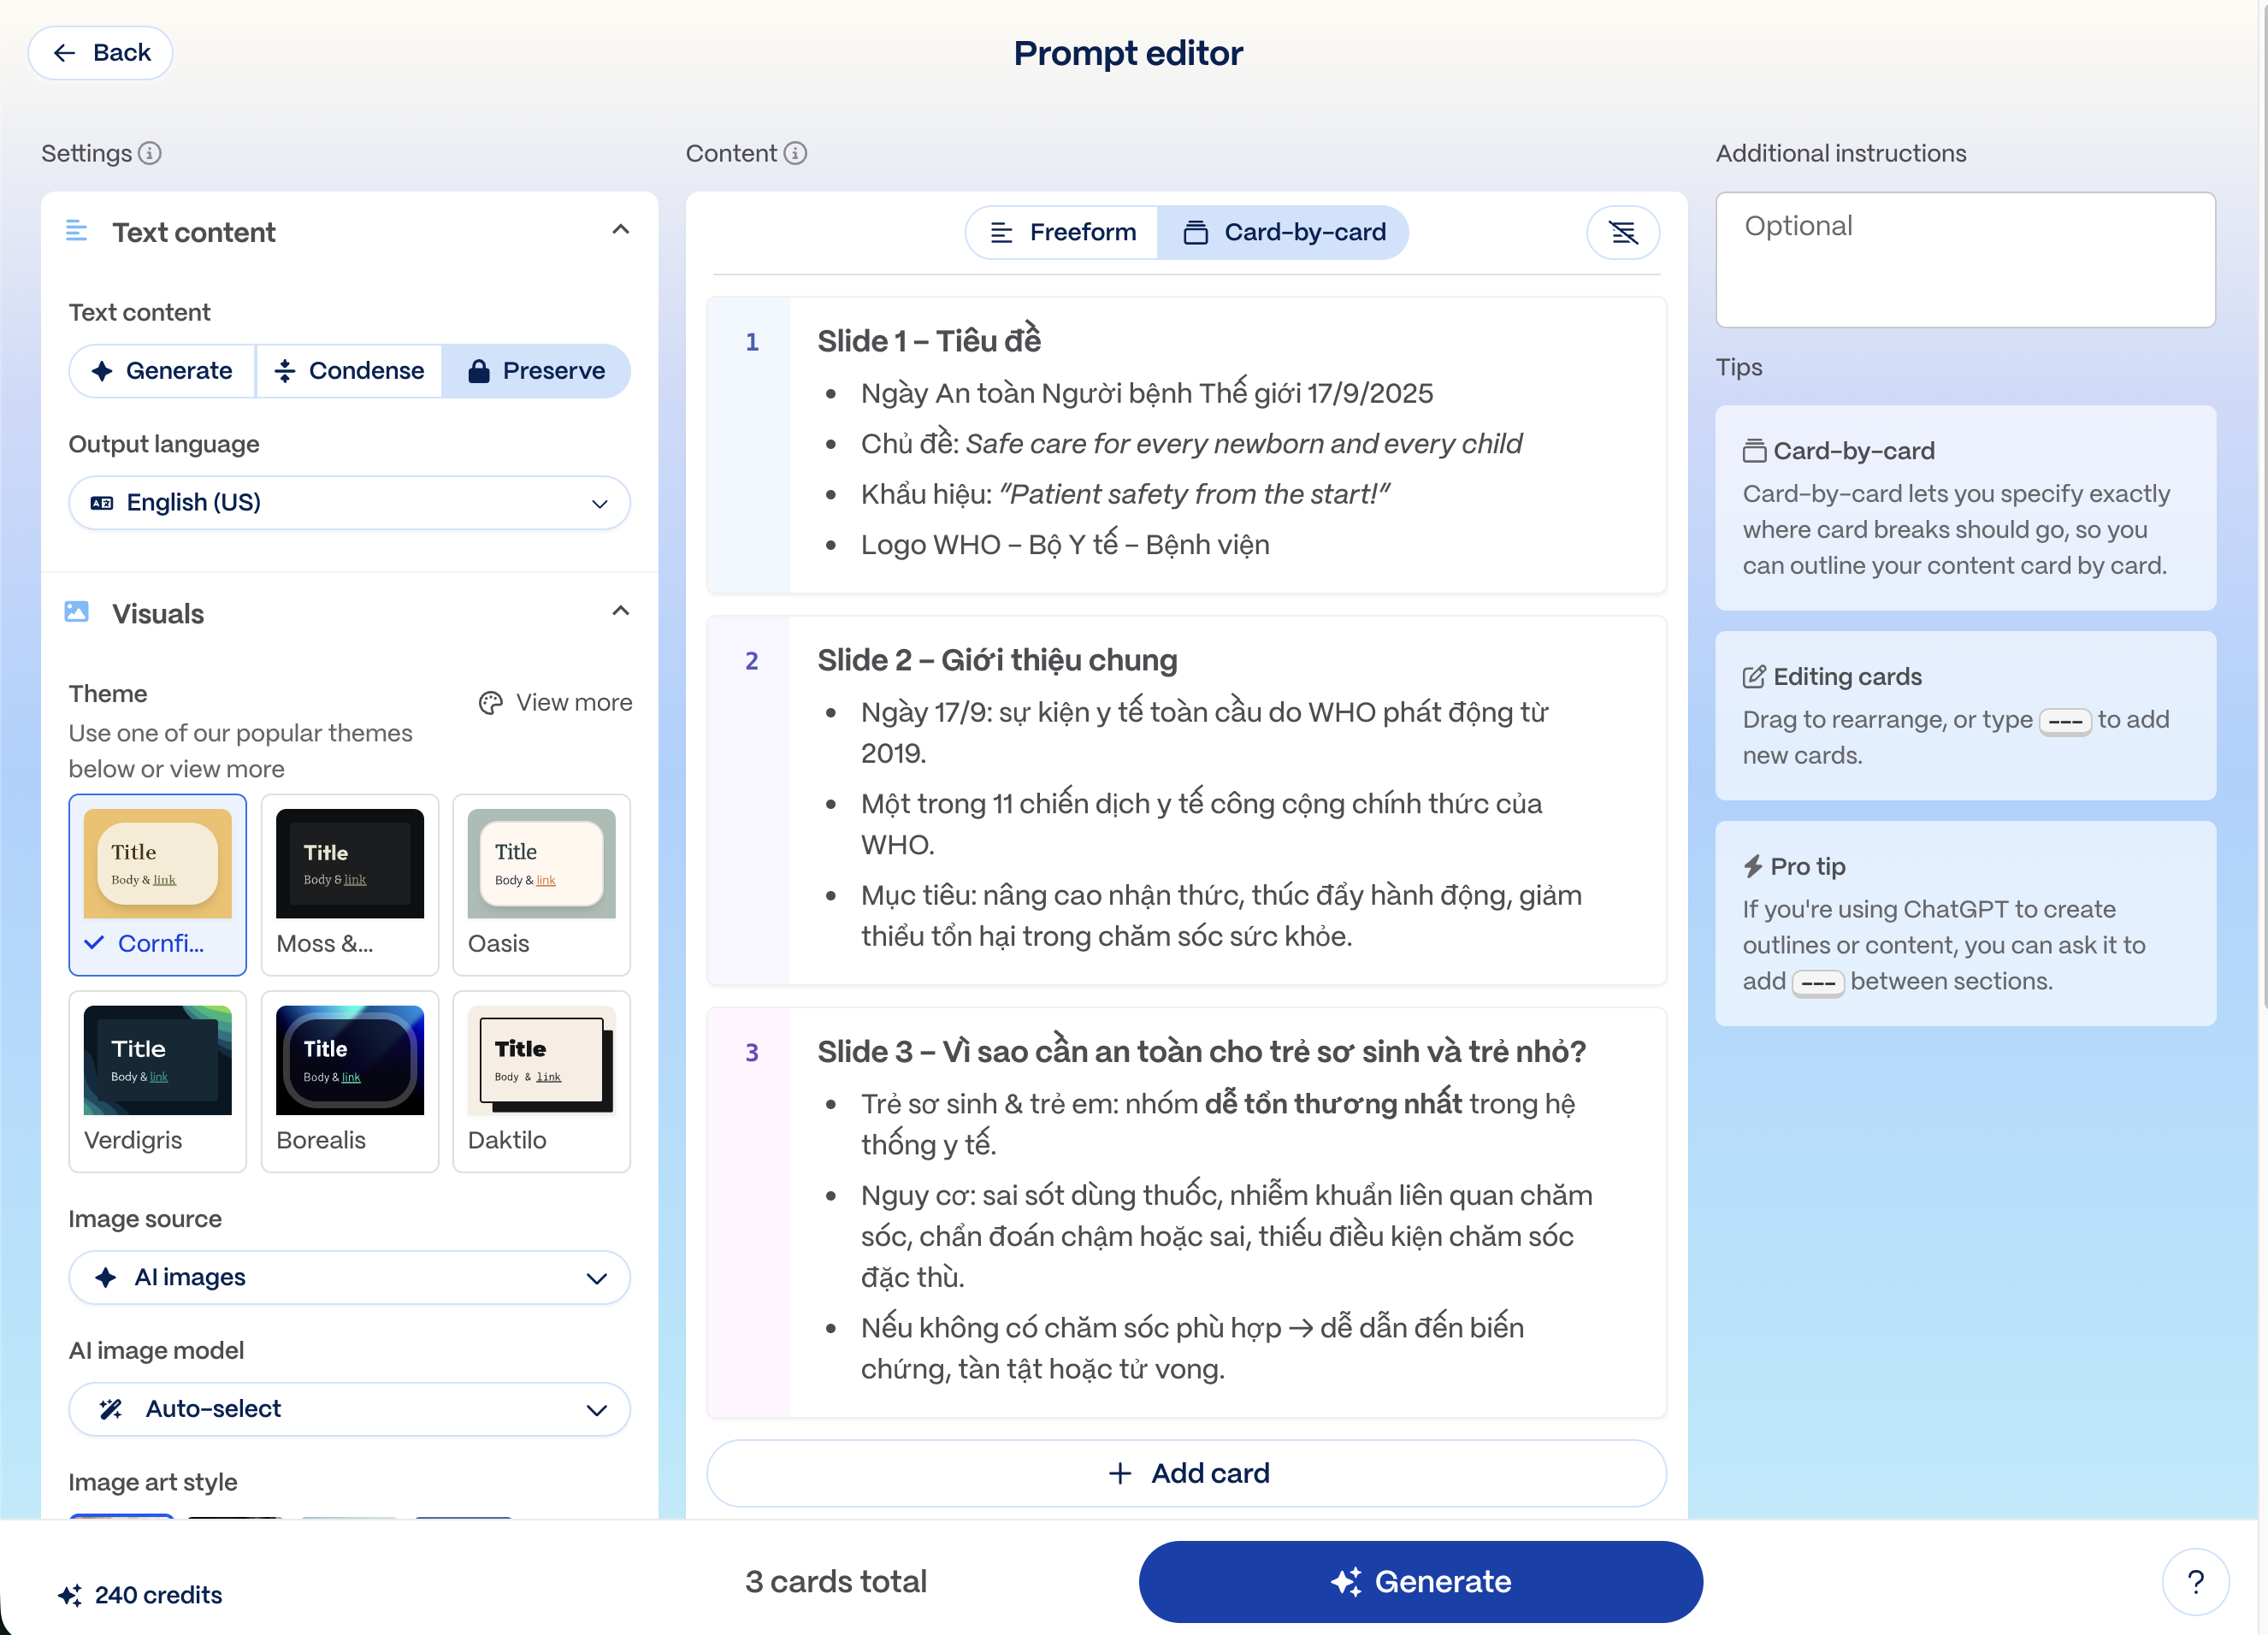Select the Preserve text content option
Image resolution: width=2268 pixels, height=1635 pixels.
(x=536, y=371)
